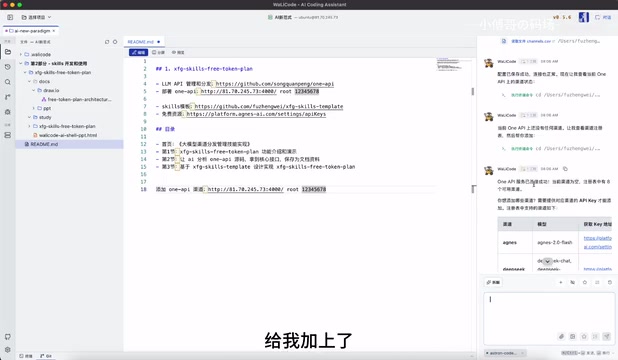Switch editor to preview mode
The width and height of the screenshot is (618, 360).
click(178, 52)
